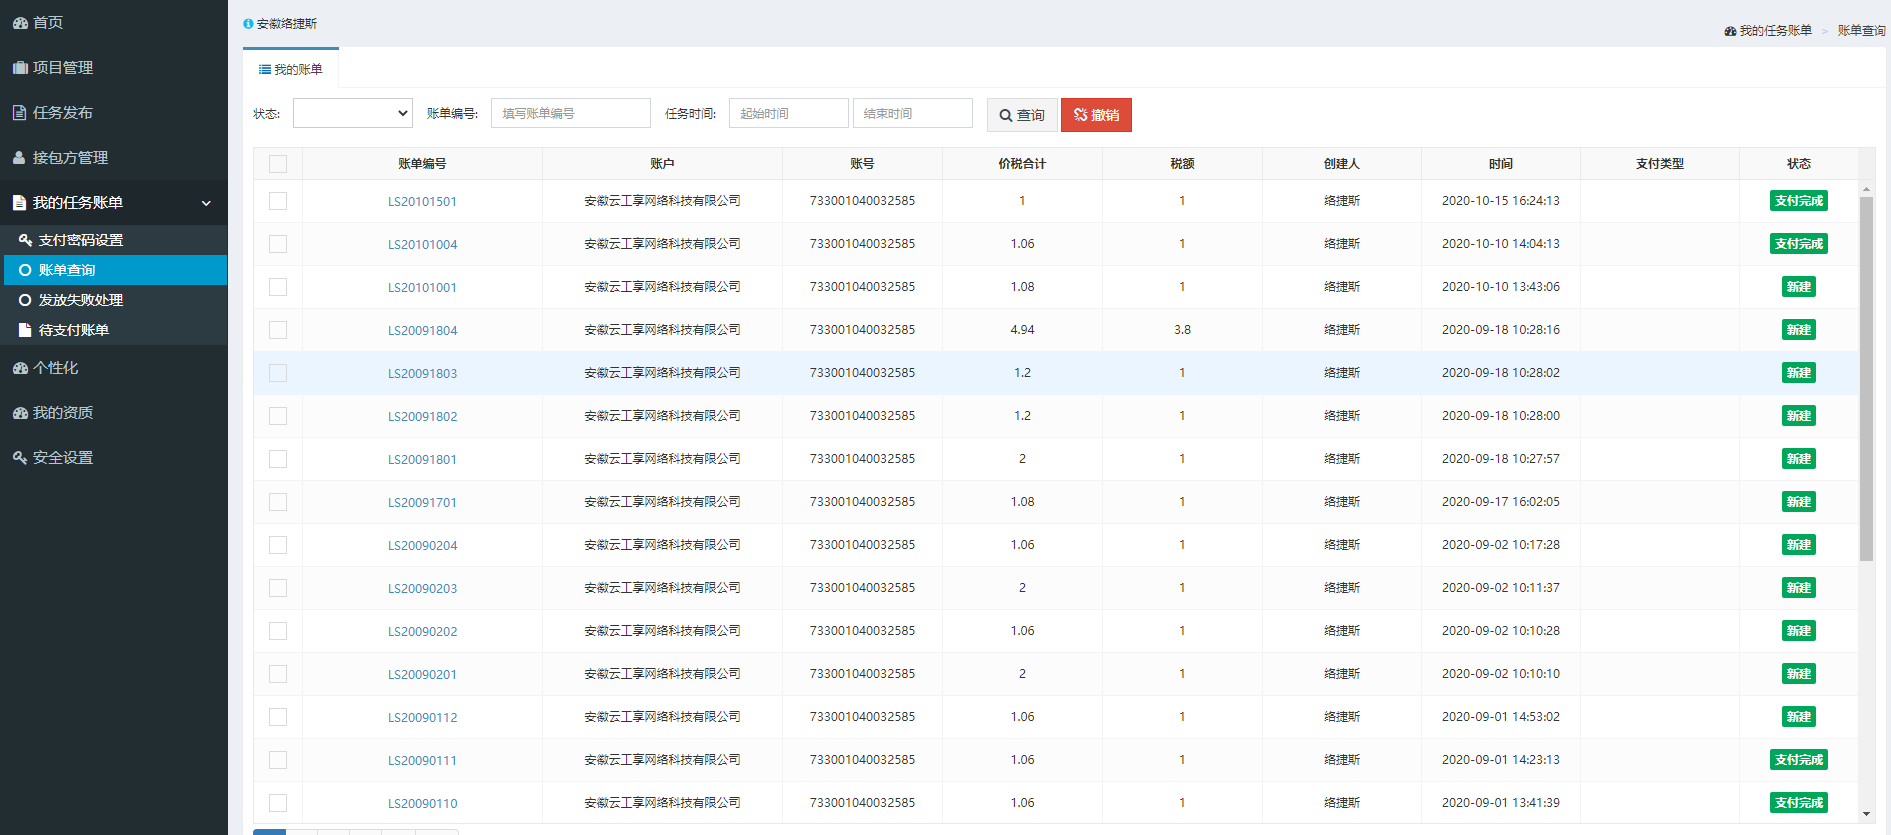Click the key icon for 支付密码设置

pos(26,240)
